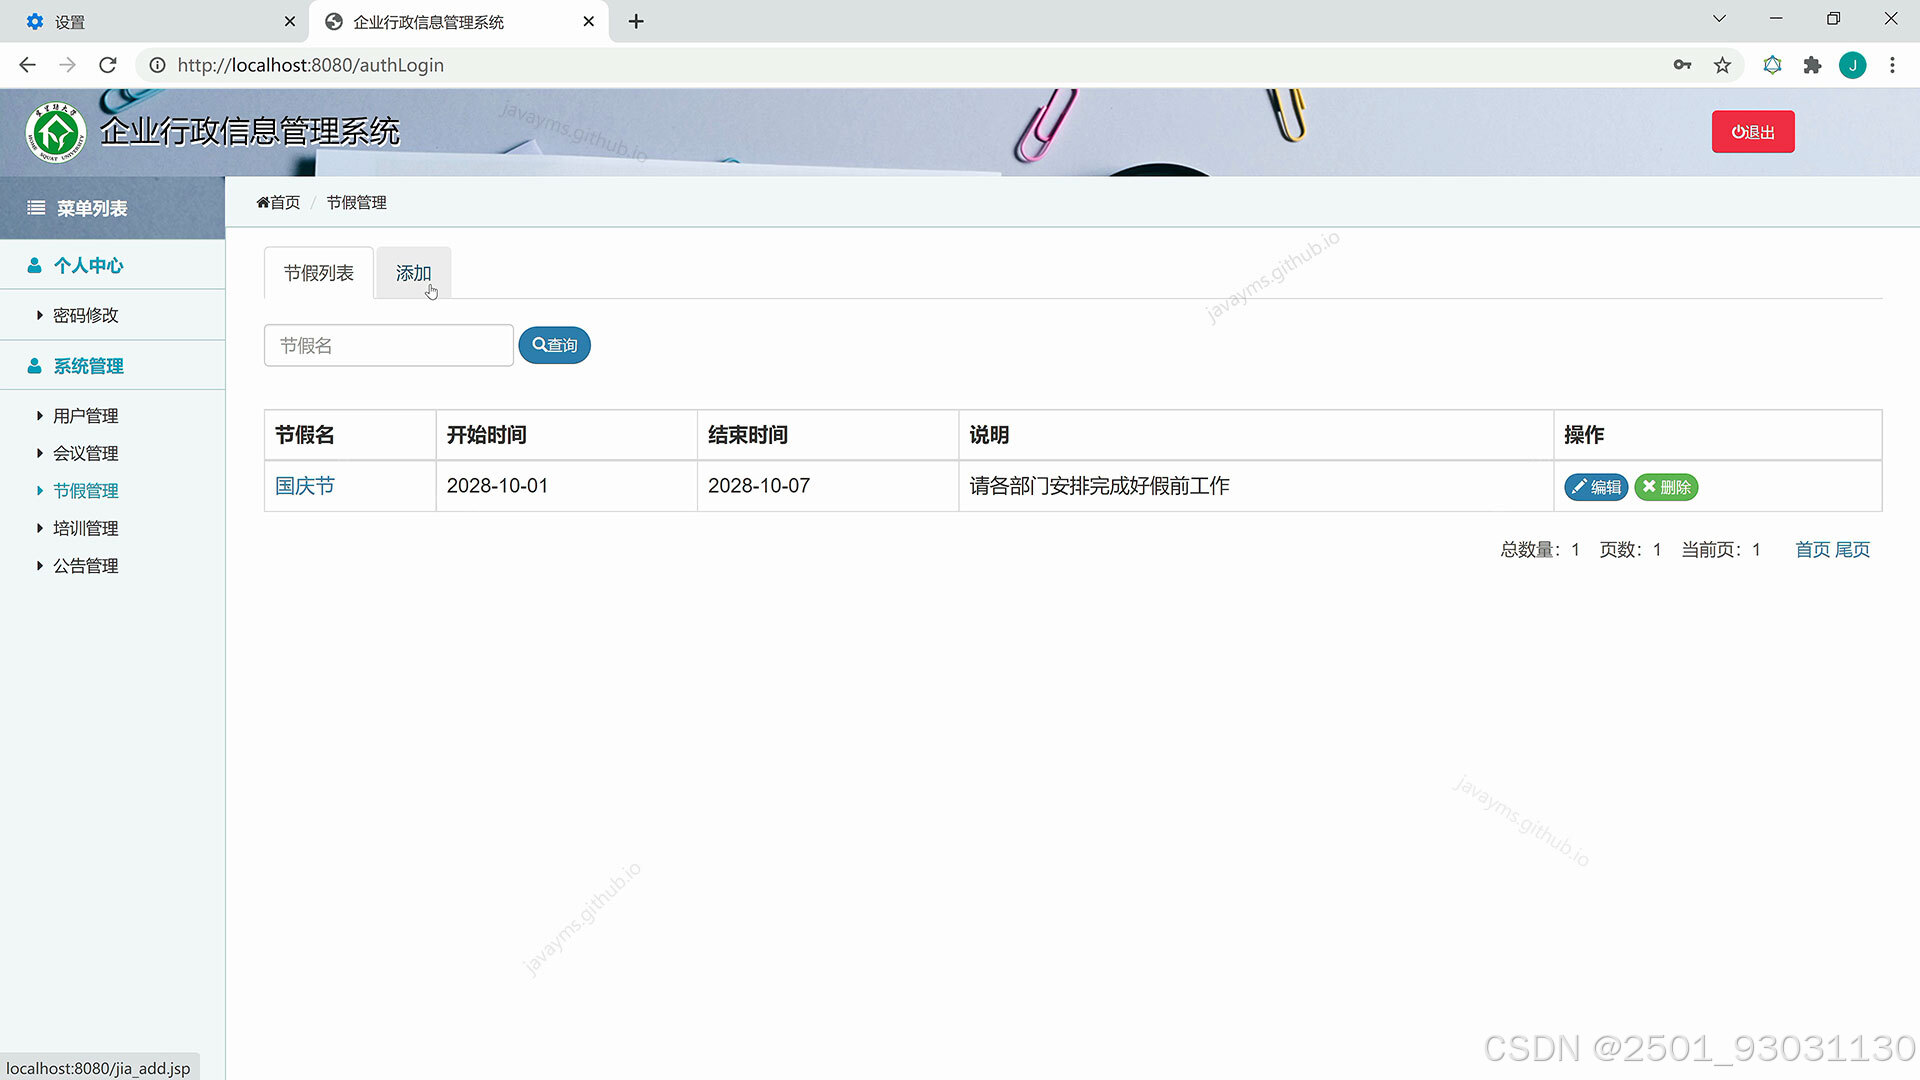
Task: Click description 请各部门安排完成好假前工作
Action: 1099,486
